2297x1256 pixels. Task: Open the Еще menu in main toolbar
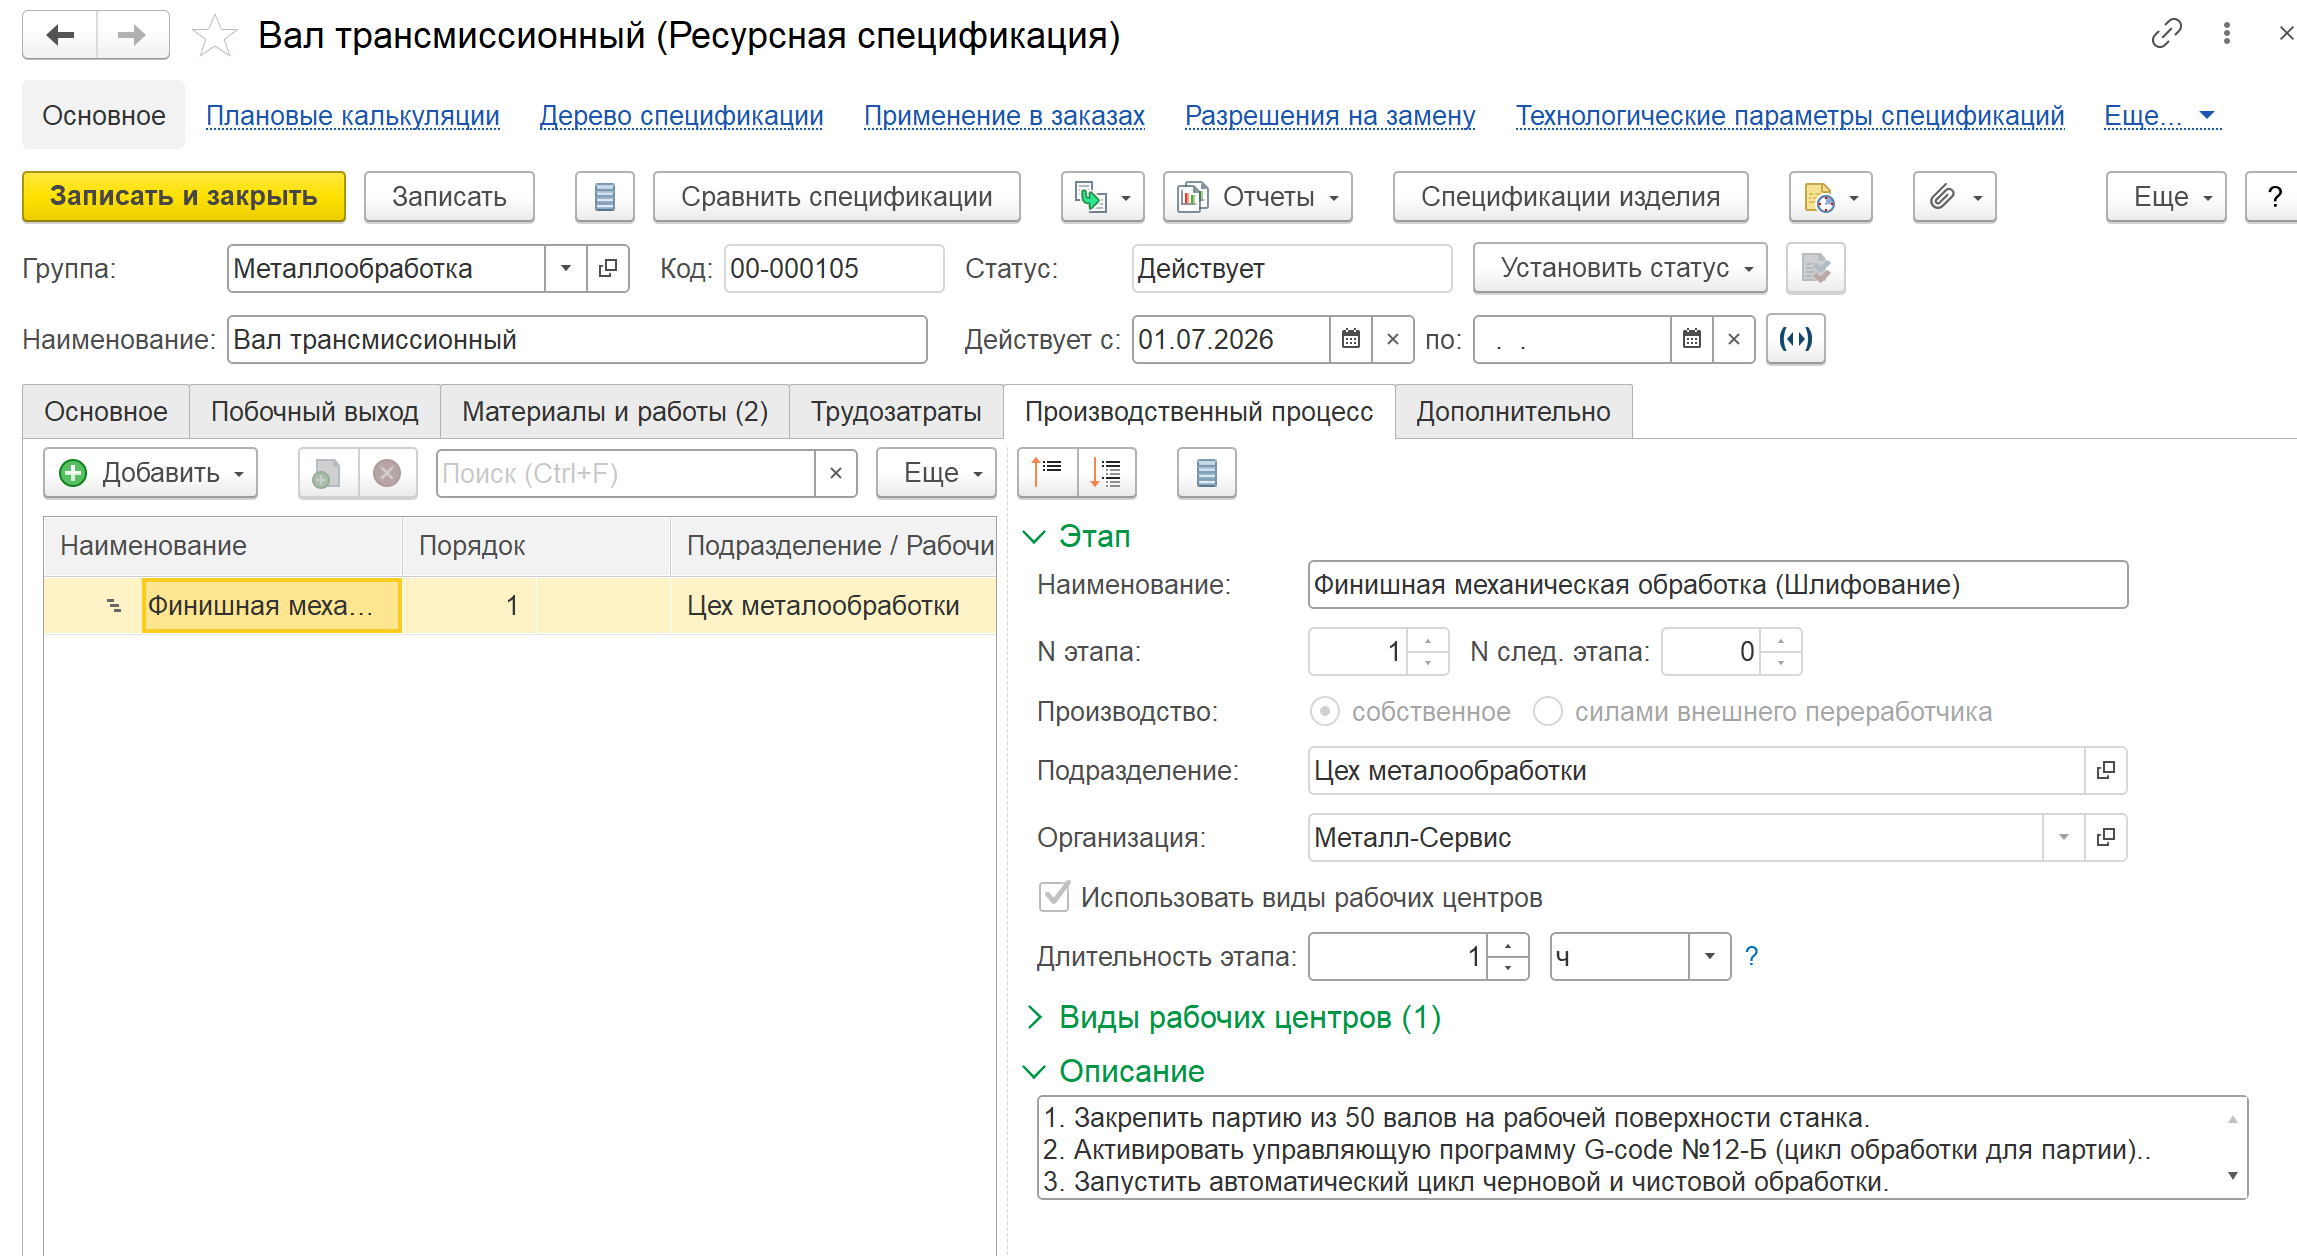[x=2166, y=197]
